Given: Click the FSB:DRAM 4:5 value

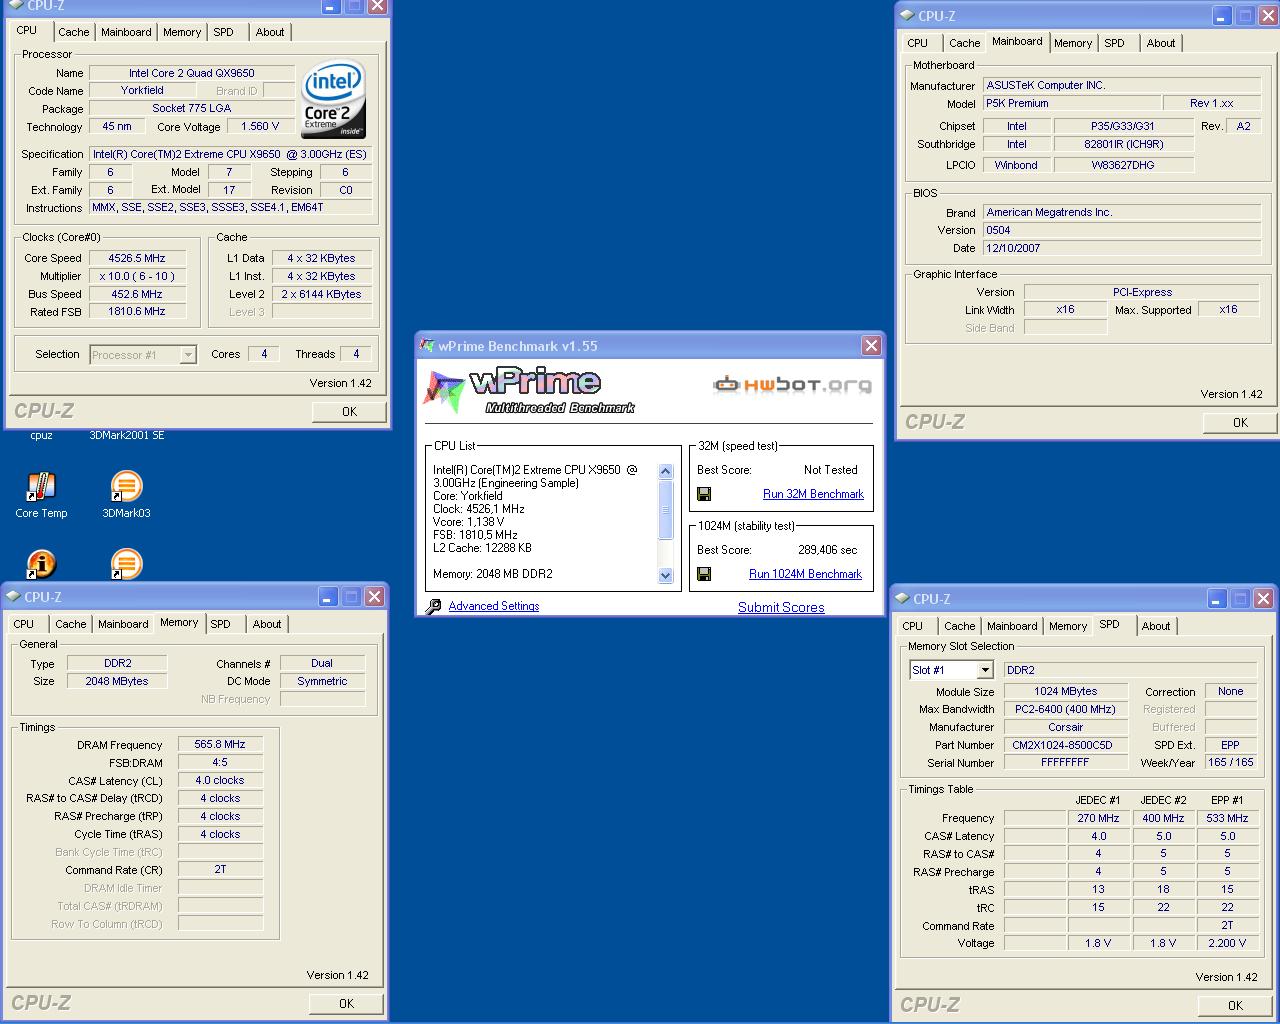Looking at the screenshot, I should [220, 762].
